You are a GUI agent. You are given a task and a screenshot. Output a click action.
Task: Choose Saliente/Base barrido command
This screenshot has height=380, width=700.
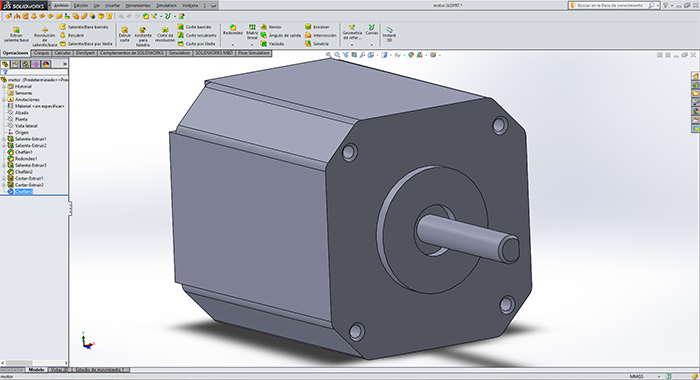click(85, 27)
